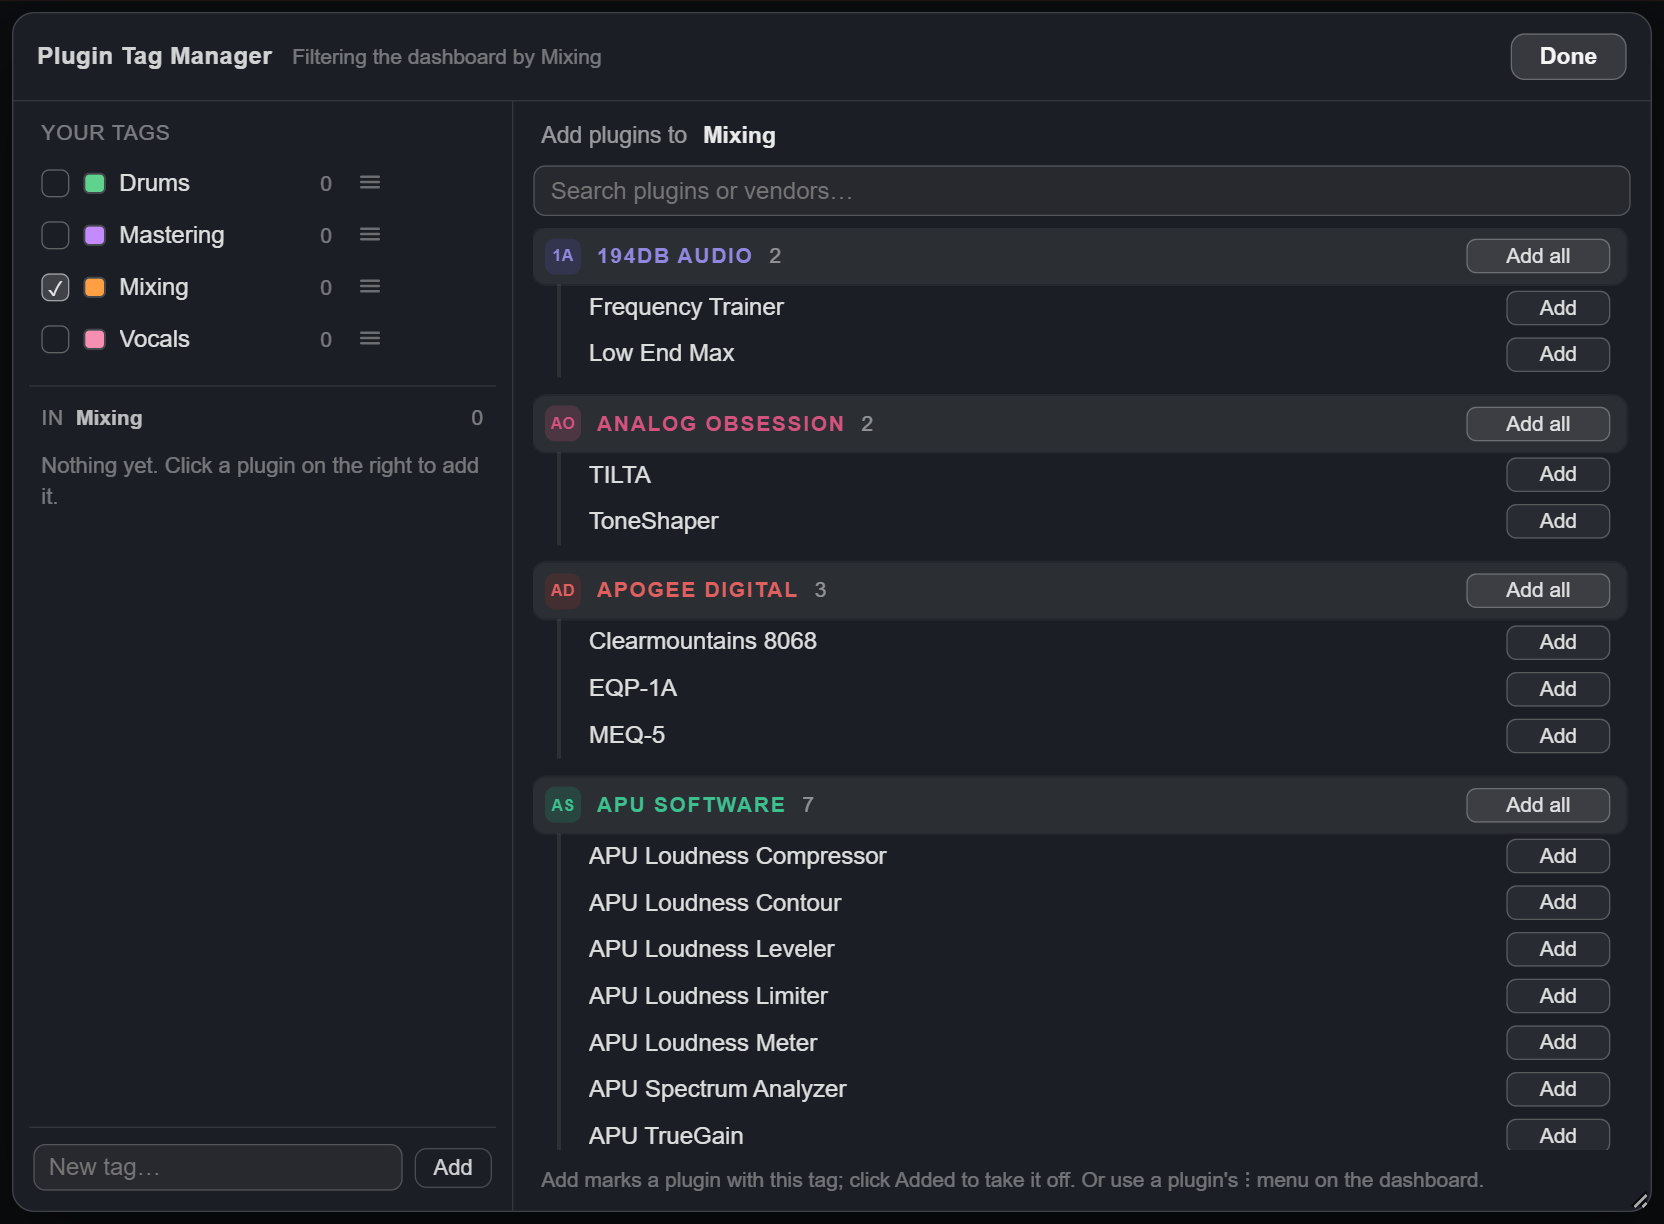Check the Drums tag checkbox
This screenshot has width=1664, height=1224.
55,183
